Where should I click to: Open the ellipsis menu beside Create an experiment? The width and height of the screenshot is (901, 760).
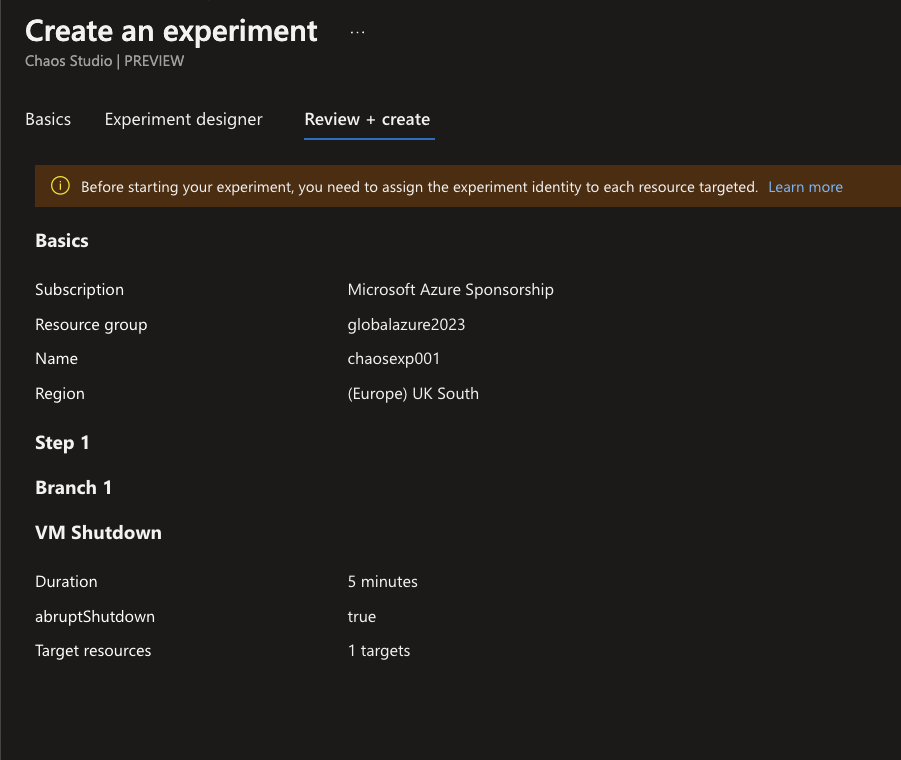coord(357,33)
